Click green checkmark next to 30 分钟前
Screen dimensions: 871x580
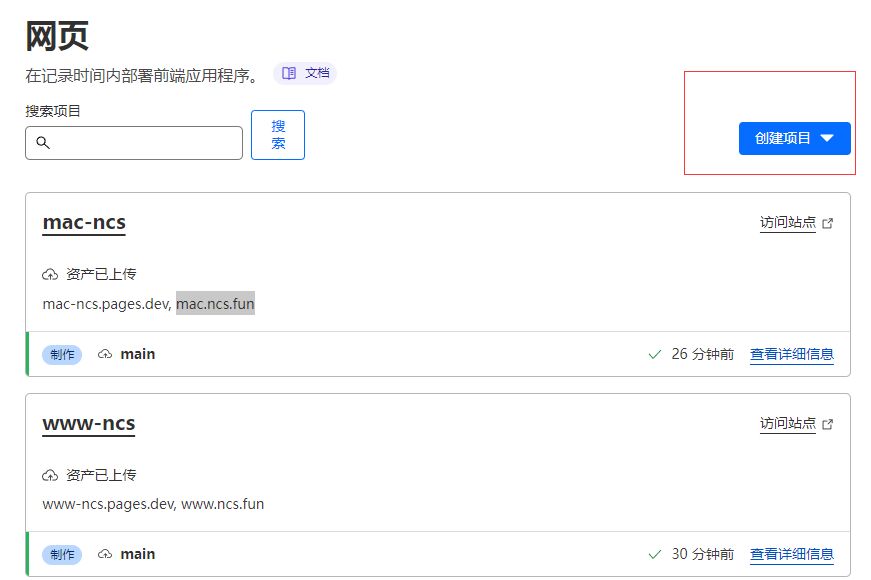pos(655,554)
